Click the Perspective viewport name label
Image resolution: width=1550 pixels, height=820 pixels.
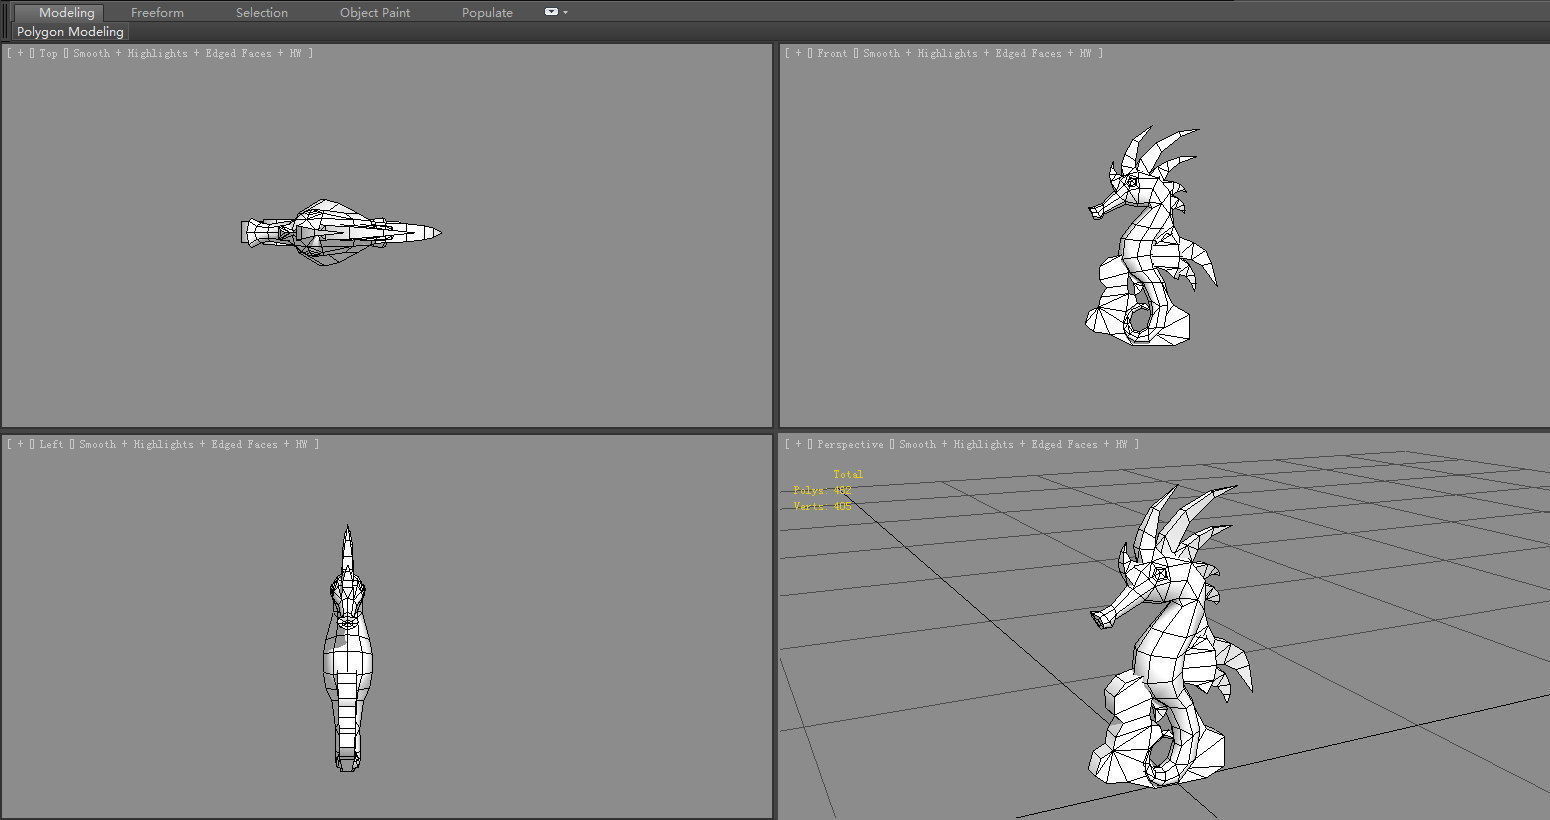coord(850,444)
